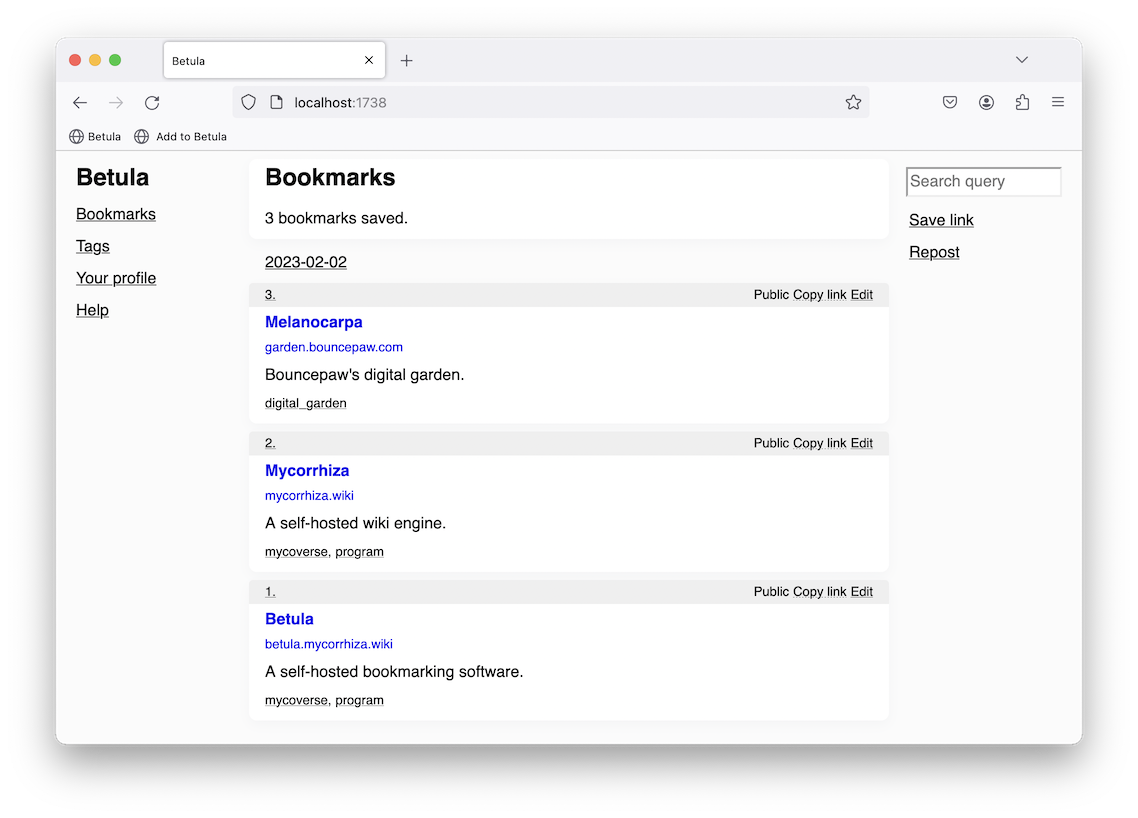
Task: Open the Tags page in sidebar
Action: [x=93, y=246]
